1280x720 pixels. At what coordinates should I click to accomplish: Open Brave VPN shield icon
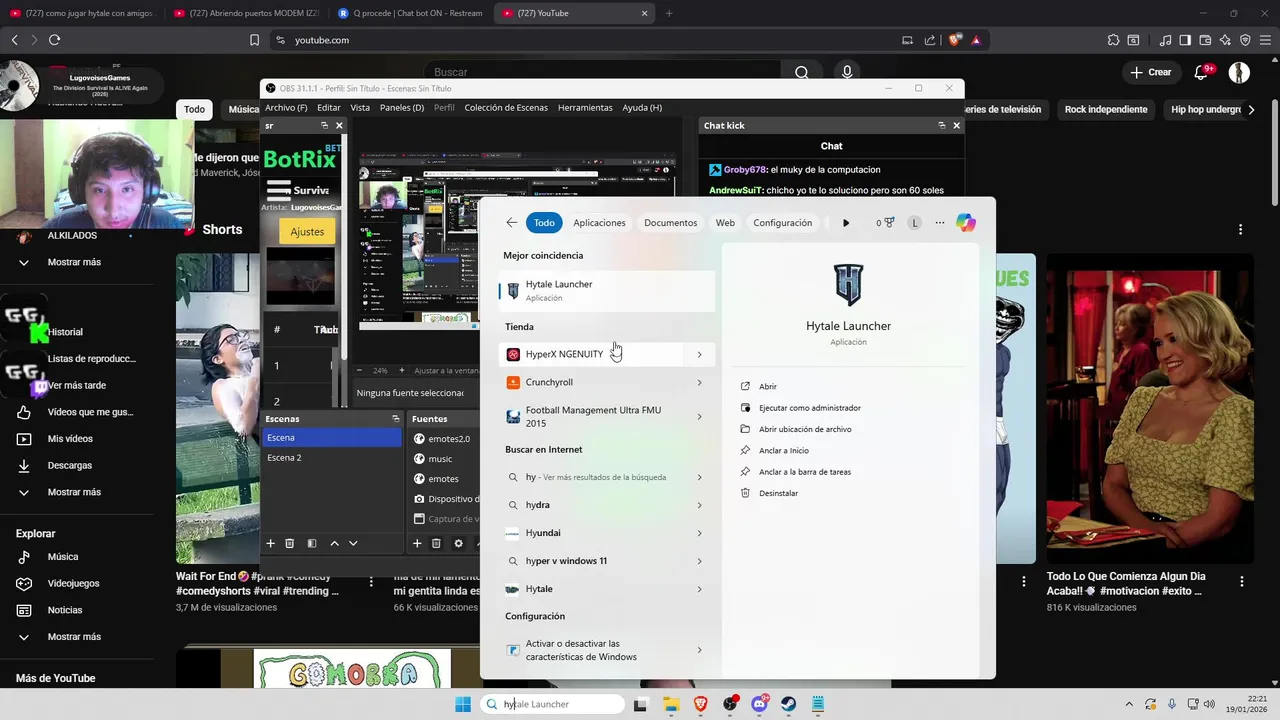click(1245, 40)
